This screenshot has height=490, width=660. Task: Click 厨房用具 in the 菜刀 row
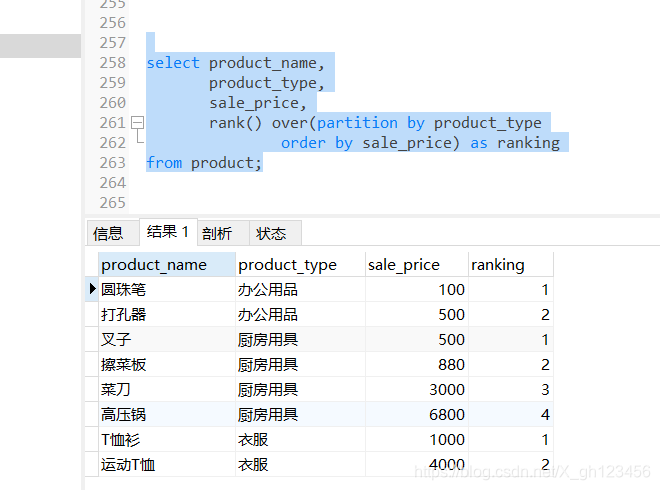click(x=300, y=389)
